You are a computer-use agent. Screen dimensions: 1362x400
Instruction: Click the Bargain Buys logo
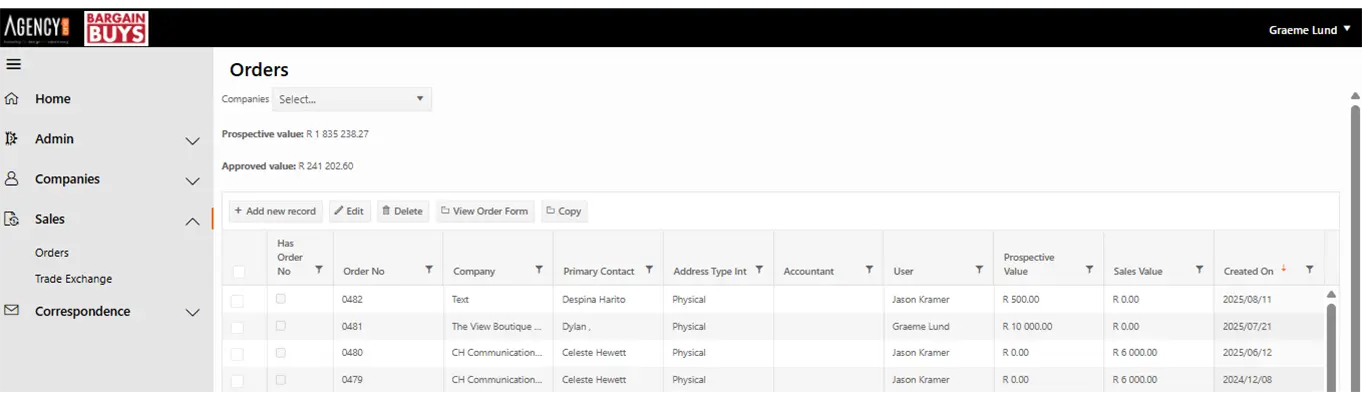(116, 29)
